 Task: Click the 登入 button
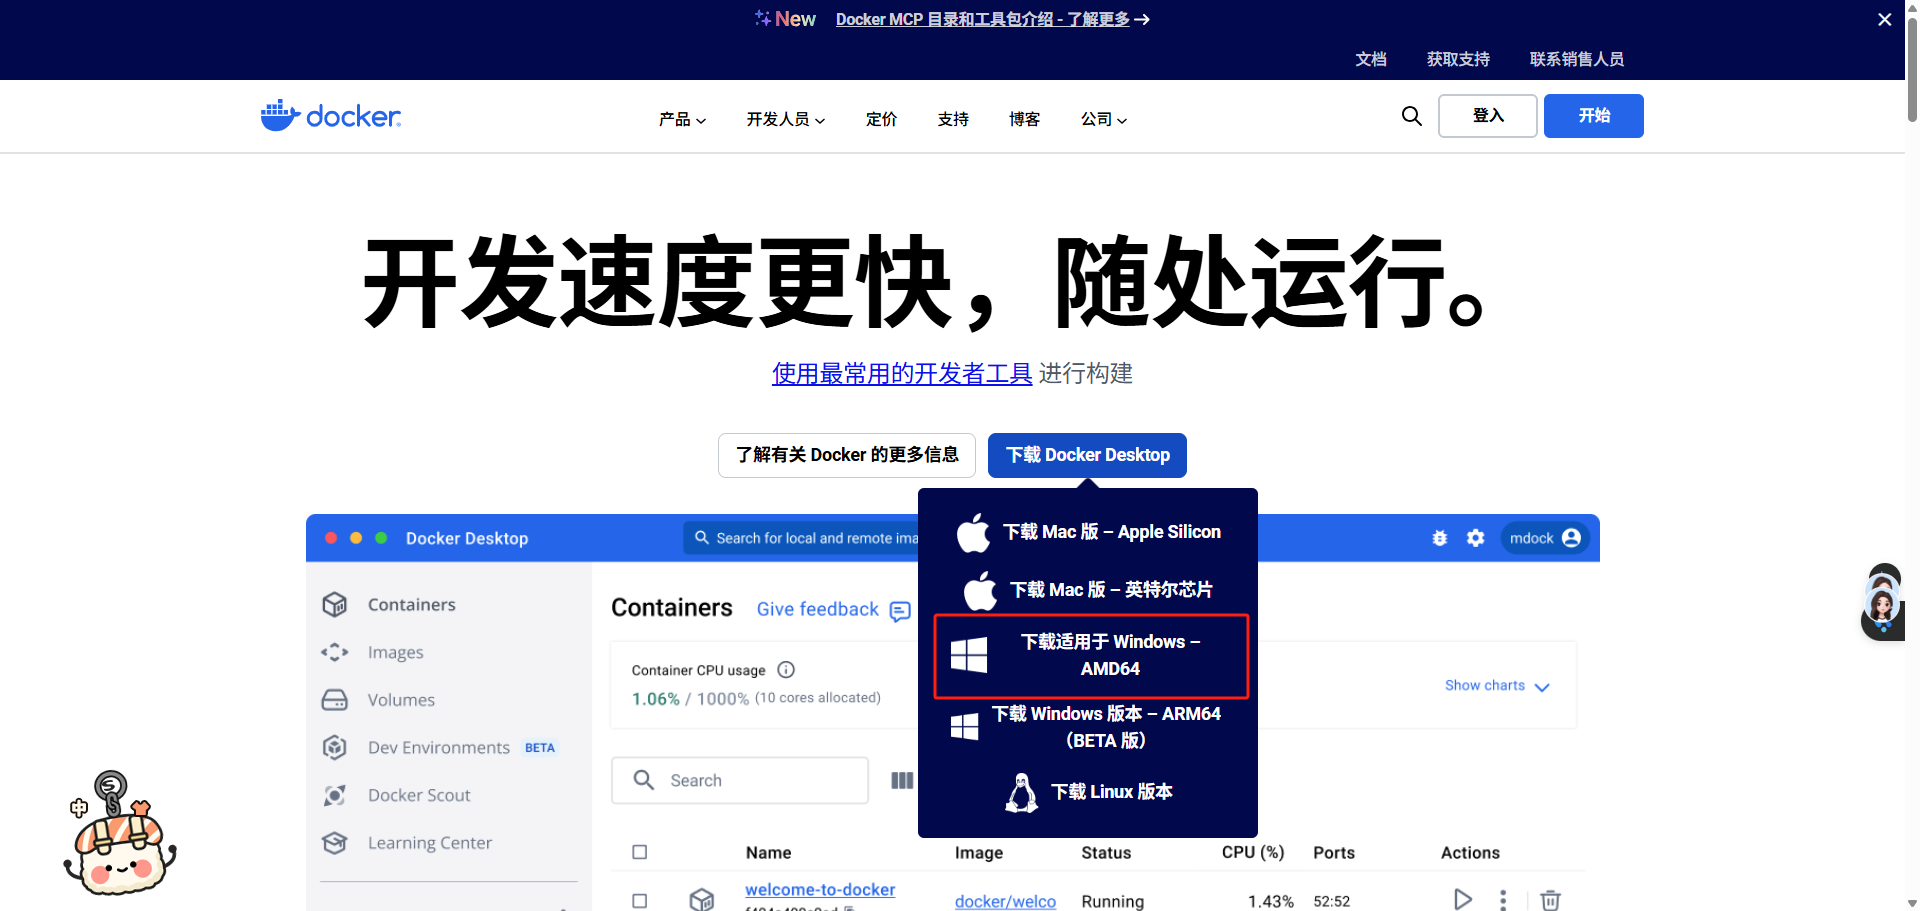point(1487,116)
